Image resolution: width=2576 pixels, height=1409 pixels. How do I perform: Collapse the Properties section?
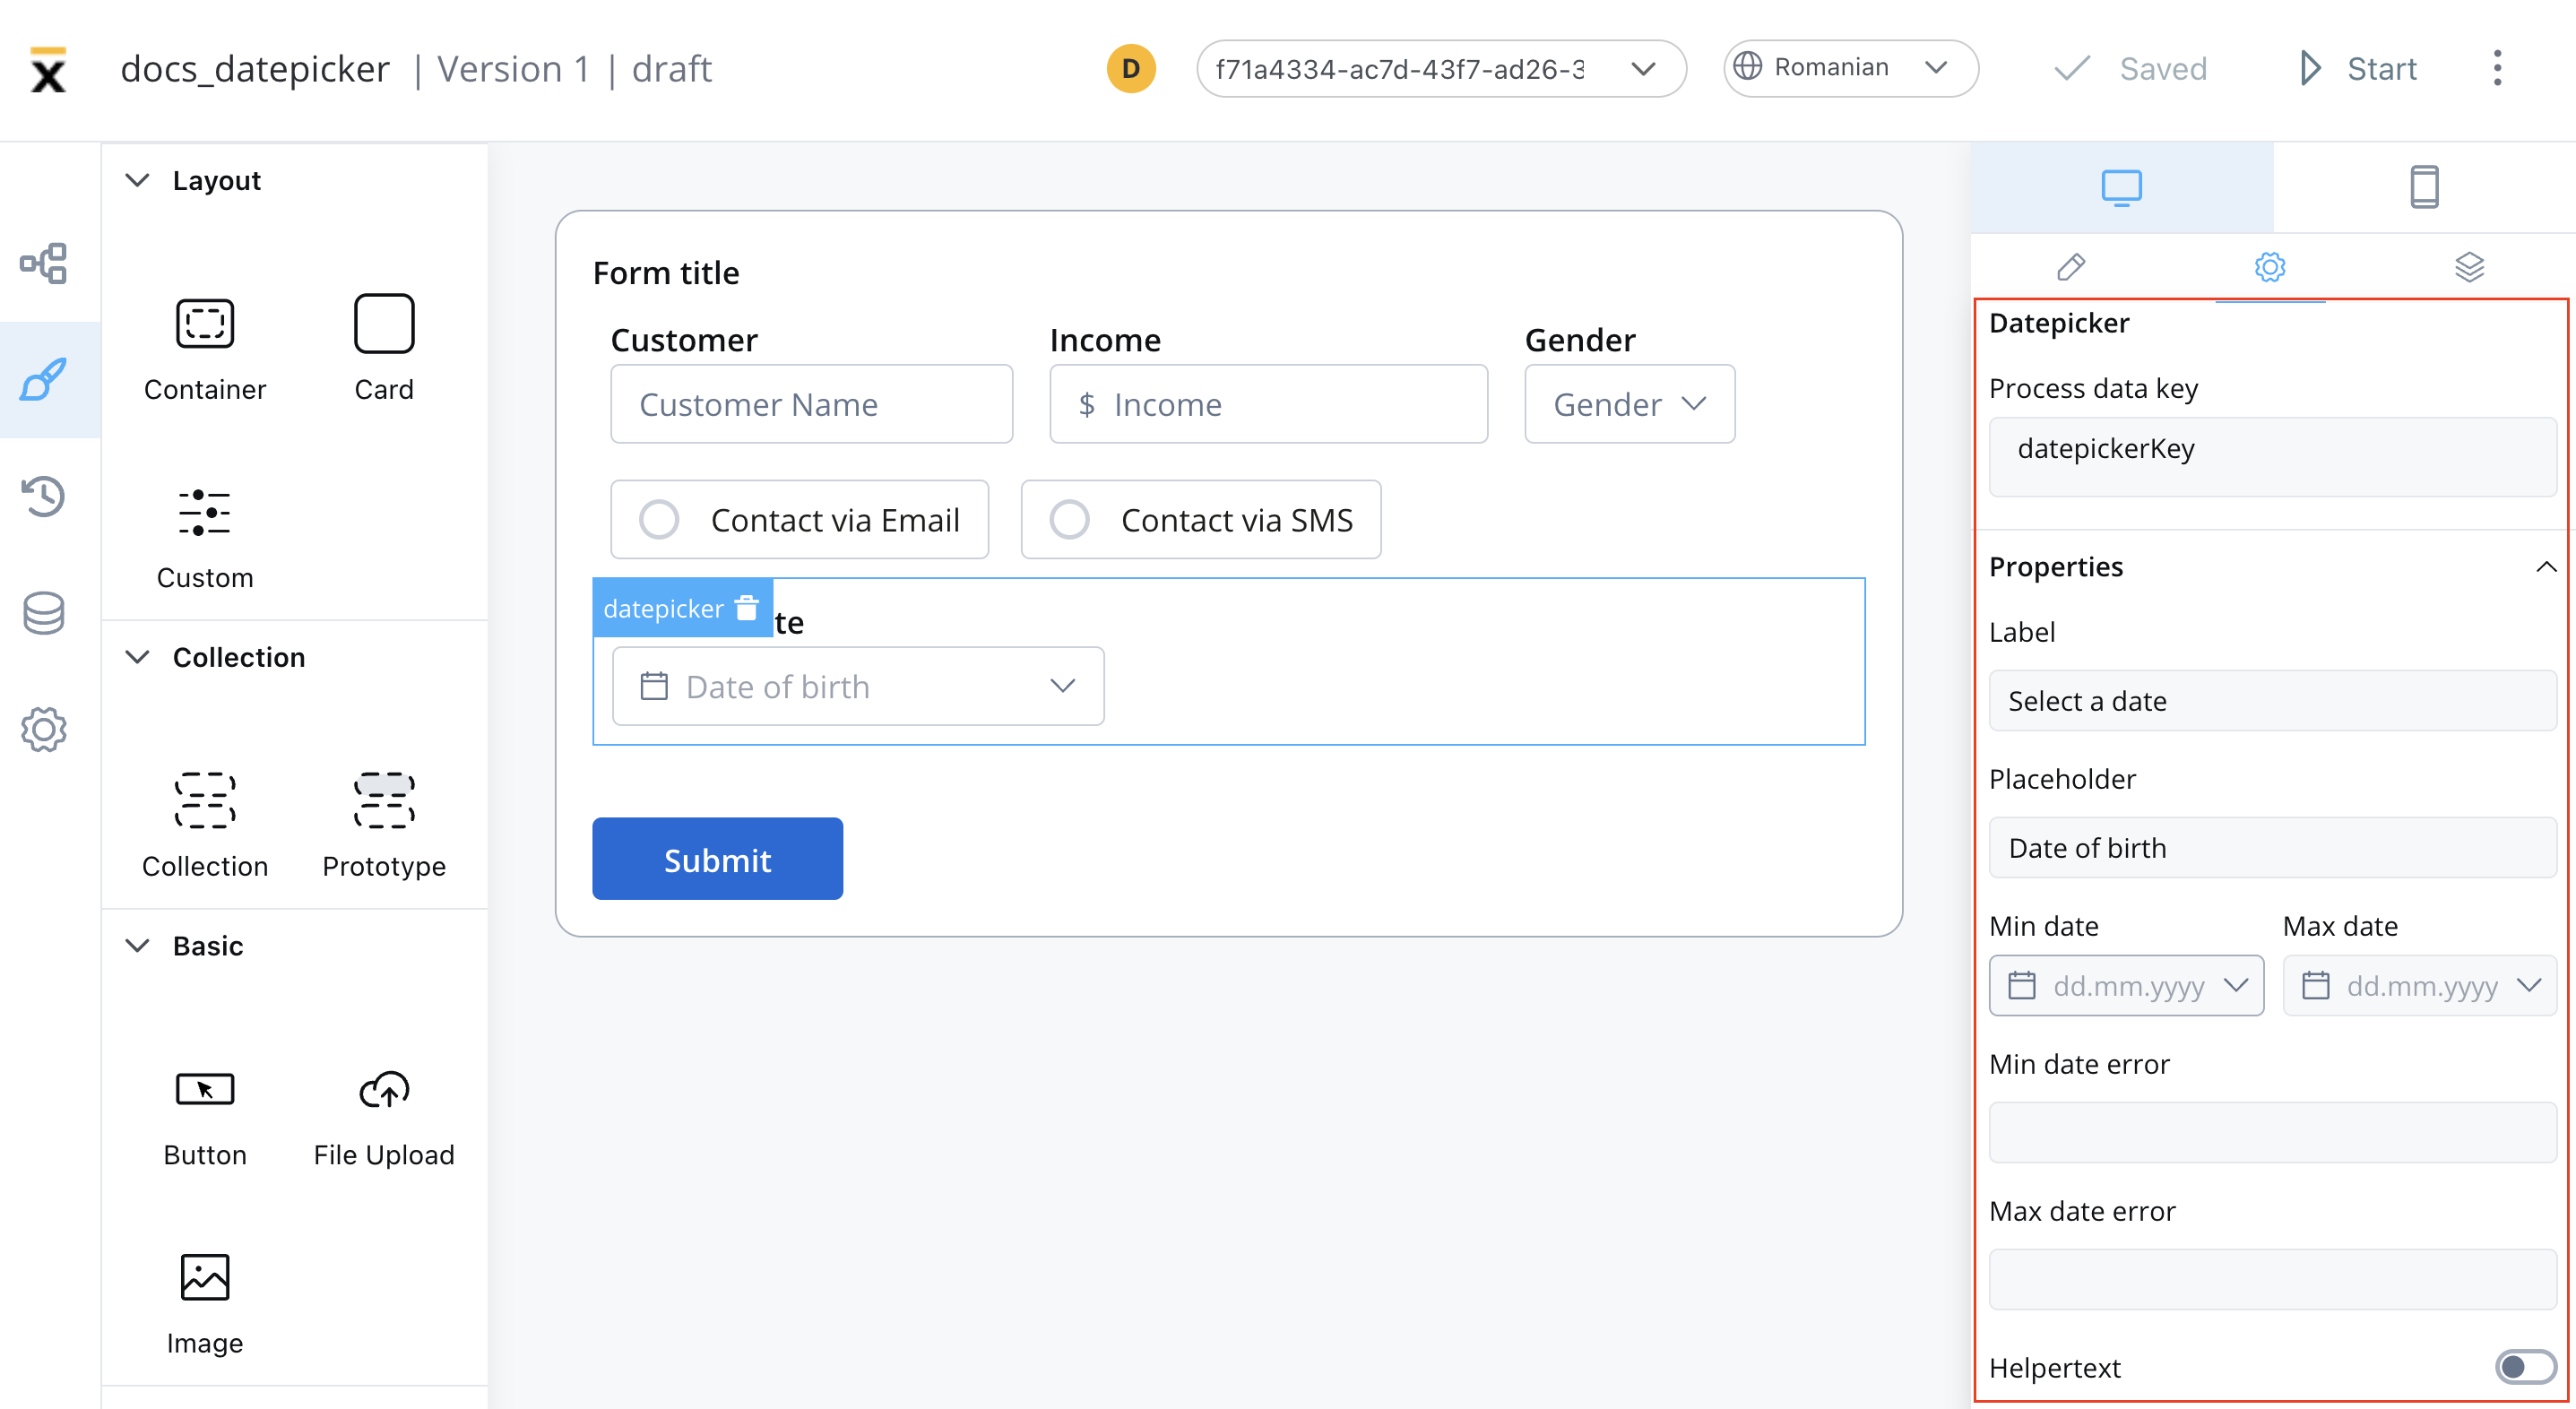point(2546,567)
